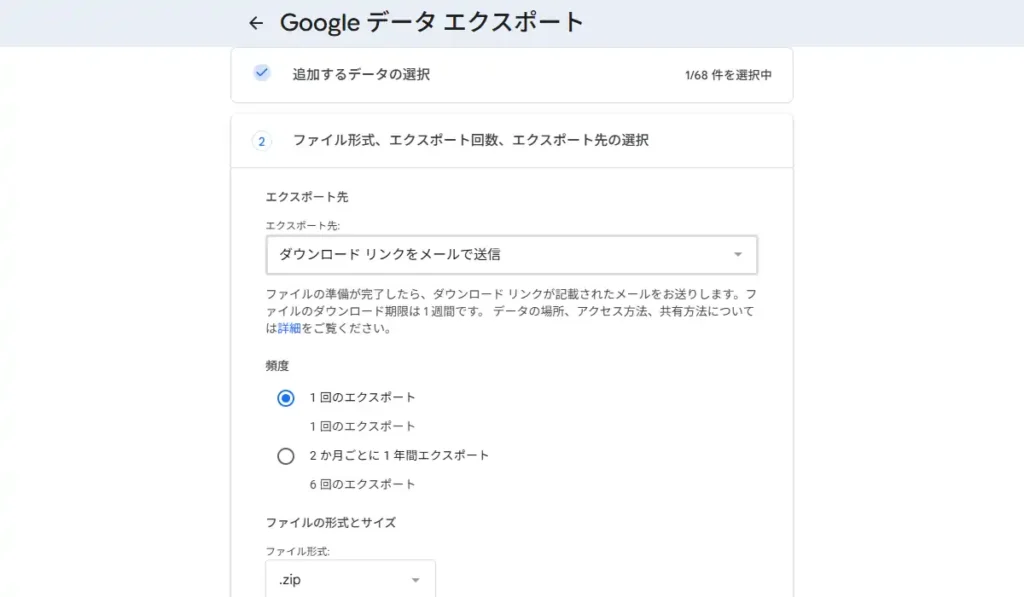Click the エクスポート先 section heading

coord(288,196)
